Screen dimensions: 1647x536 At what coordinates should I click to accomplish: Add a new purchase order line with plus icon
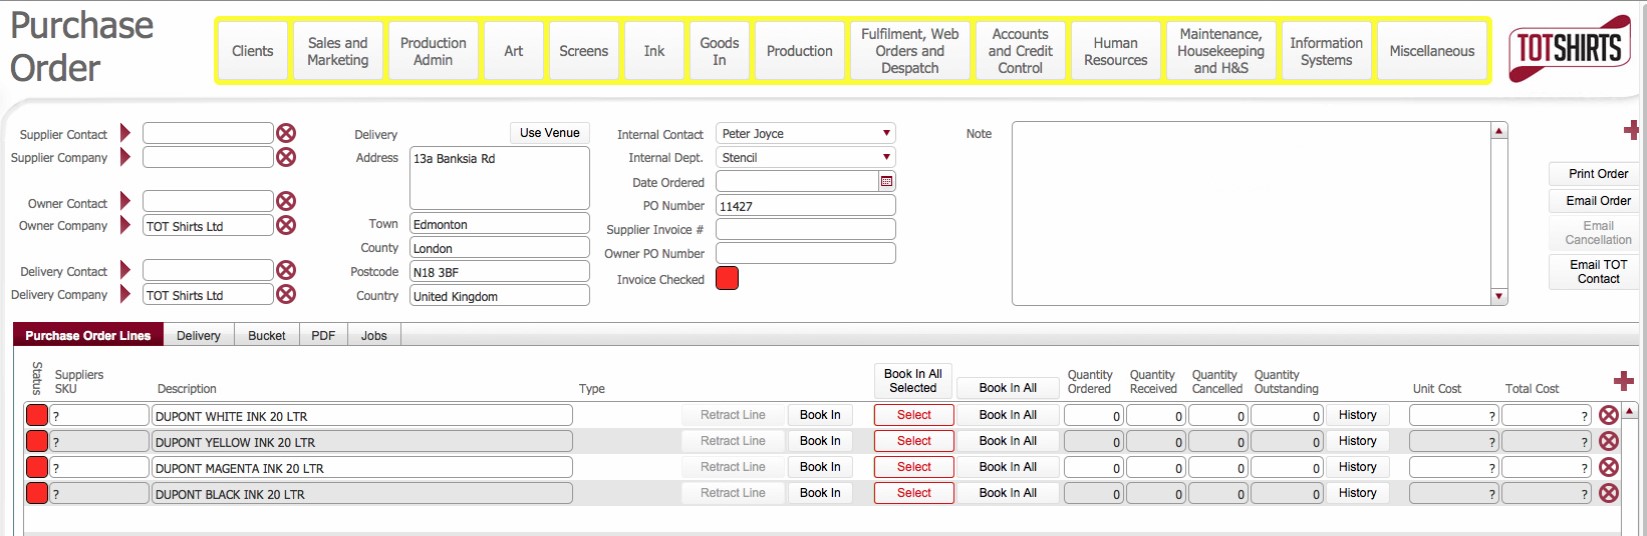click(x=1623, y=381)
